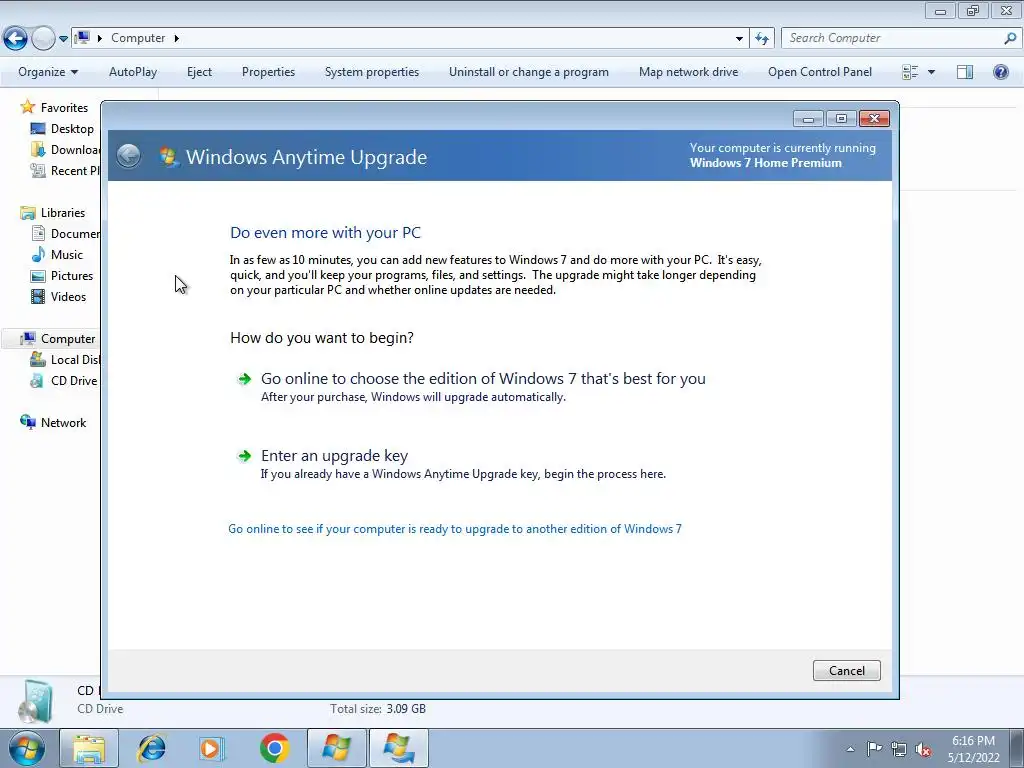Click Map network drive
This screenshot has width=1024, height=768.
688,72
